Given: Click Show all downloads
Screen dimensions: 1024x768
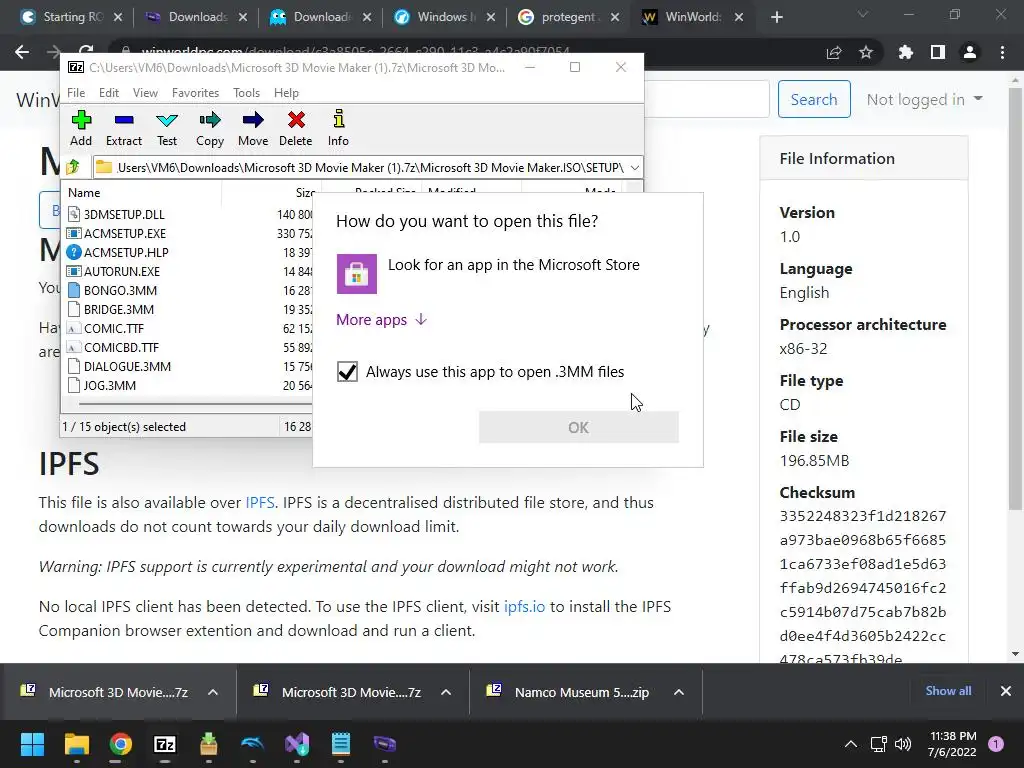Looking at the screenshot, I should click(x=948, y=691).
